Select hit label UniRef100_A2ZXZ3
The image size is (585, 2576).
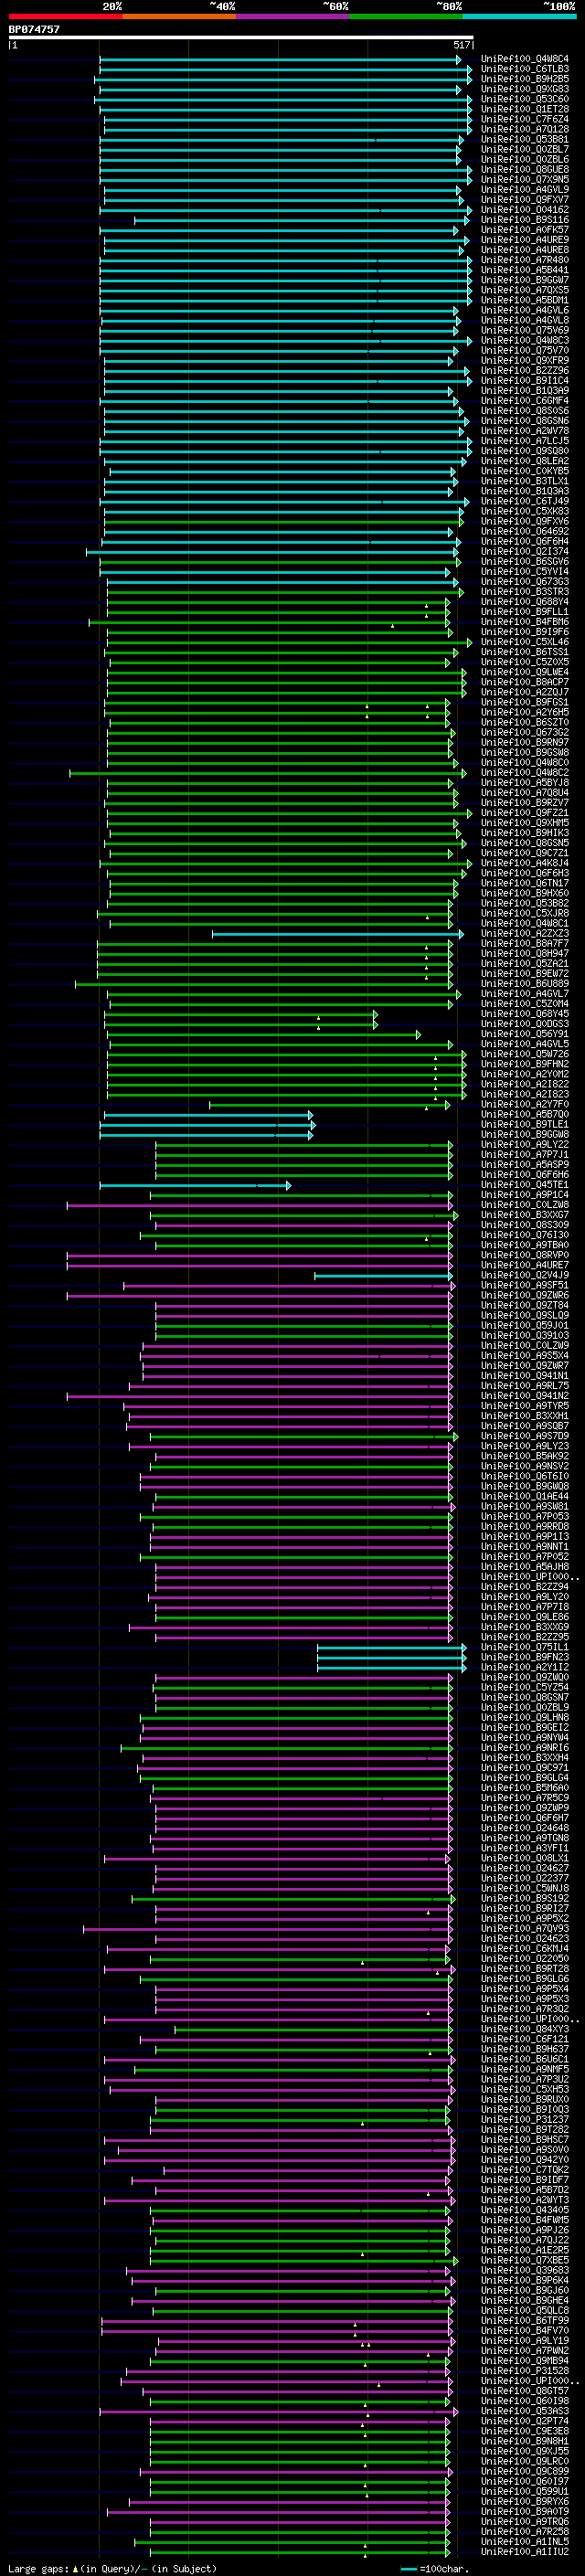[525, 933]
